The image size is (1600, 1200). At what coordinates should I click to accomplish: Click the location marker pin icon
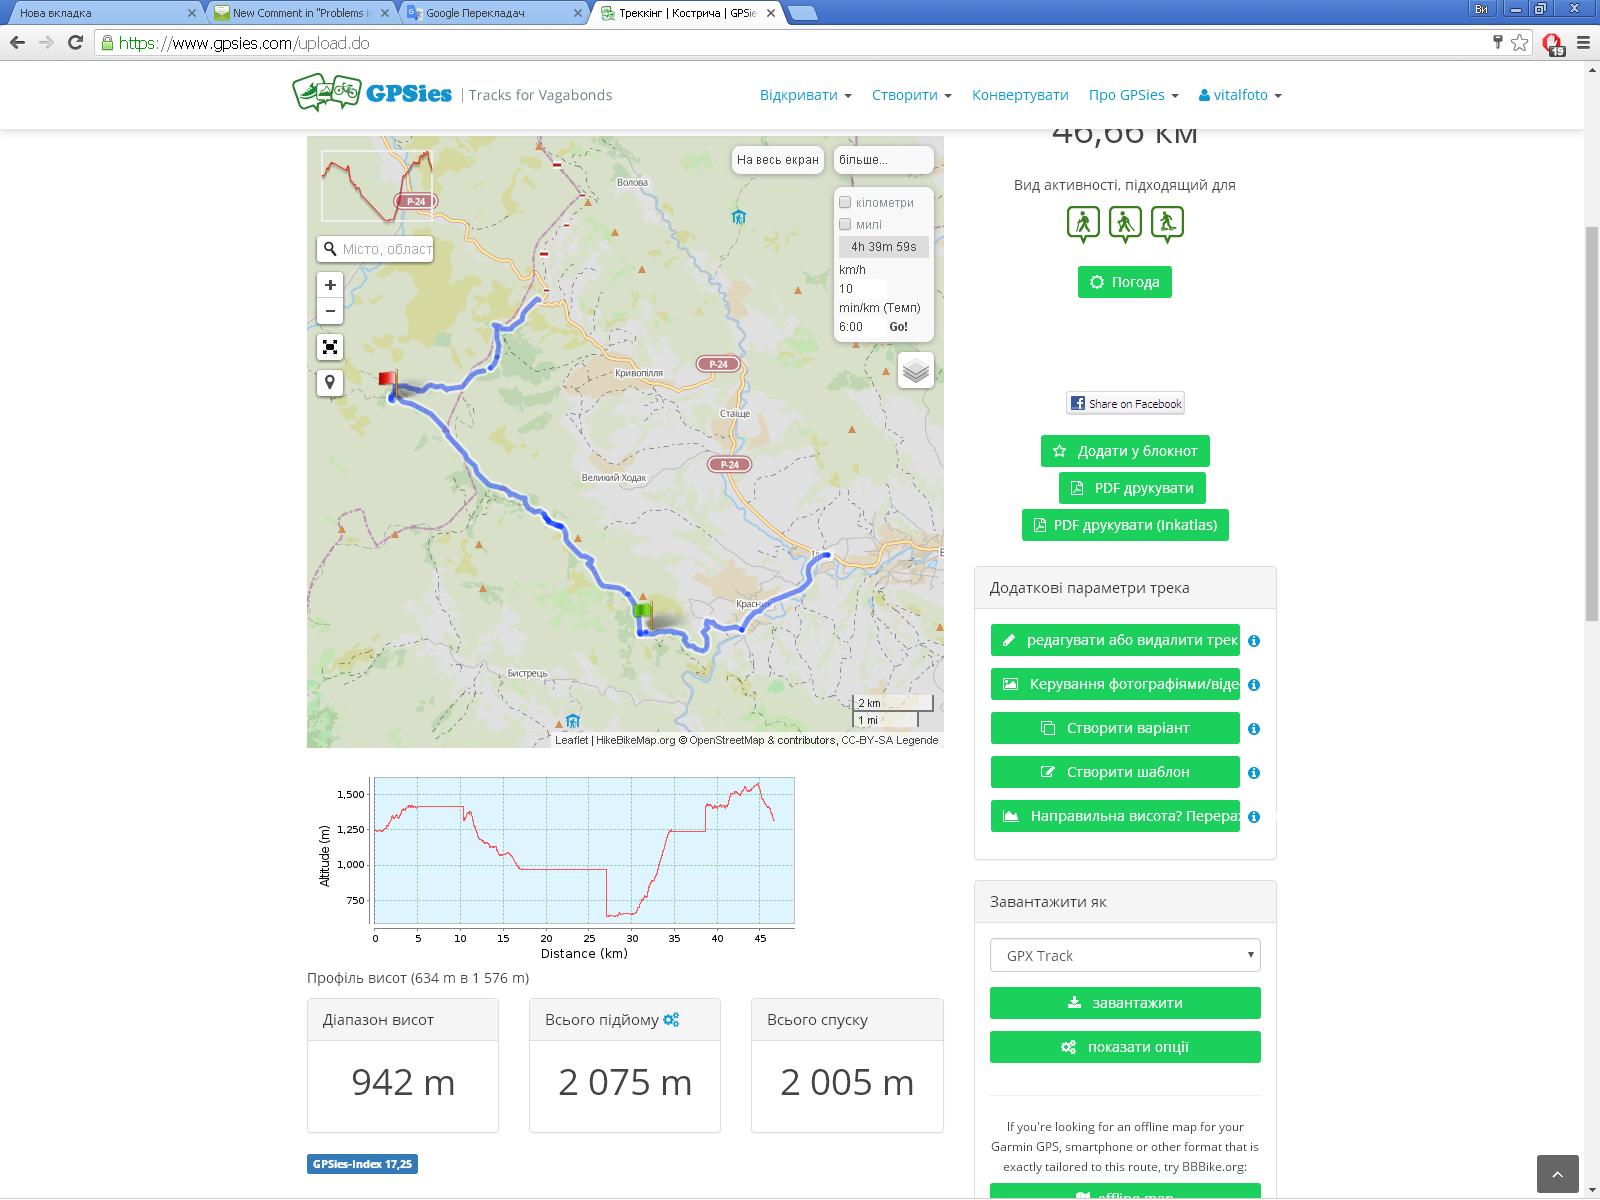pos(330,382)
